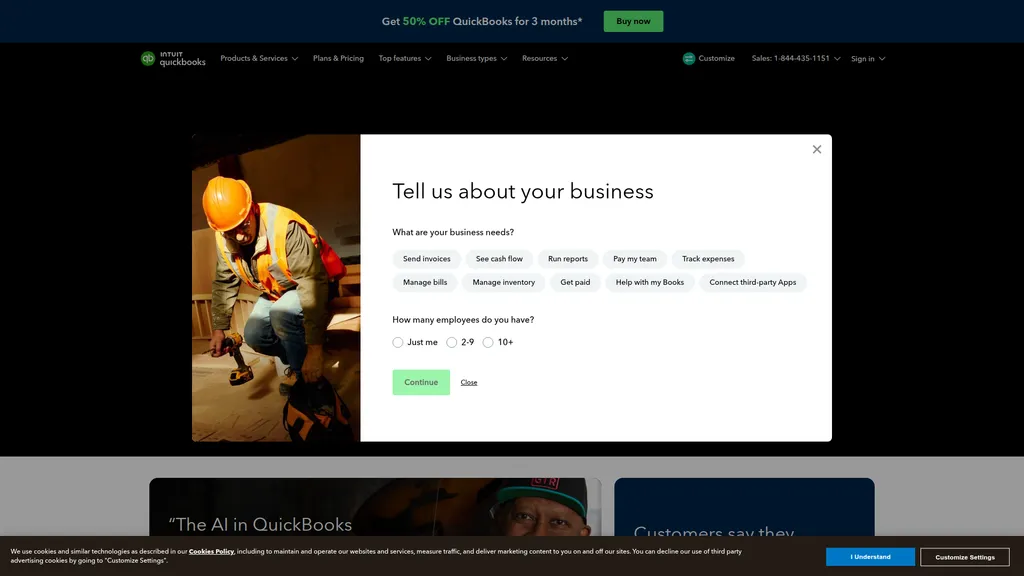The width and height of the screenshot is (1024, 576).
Task: Click the "Tell us about your business" heading
Action: pyautogui.click(x=522, y=191)
